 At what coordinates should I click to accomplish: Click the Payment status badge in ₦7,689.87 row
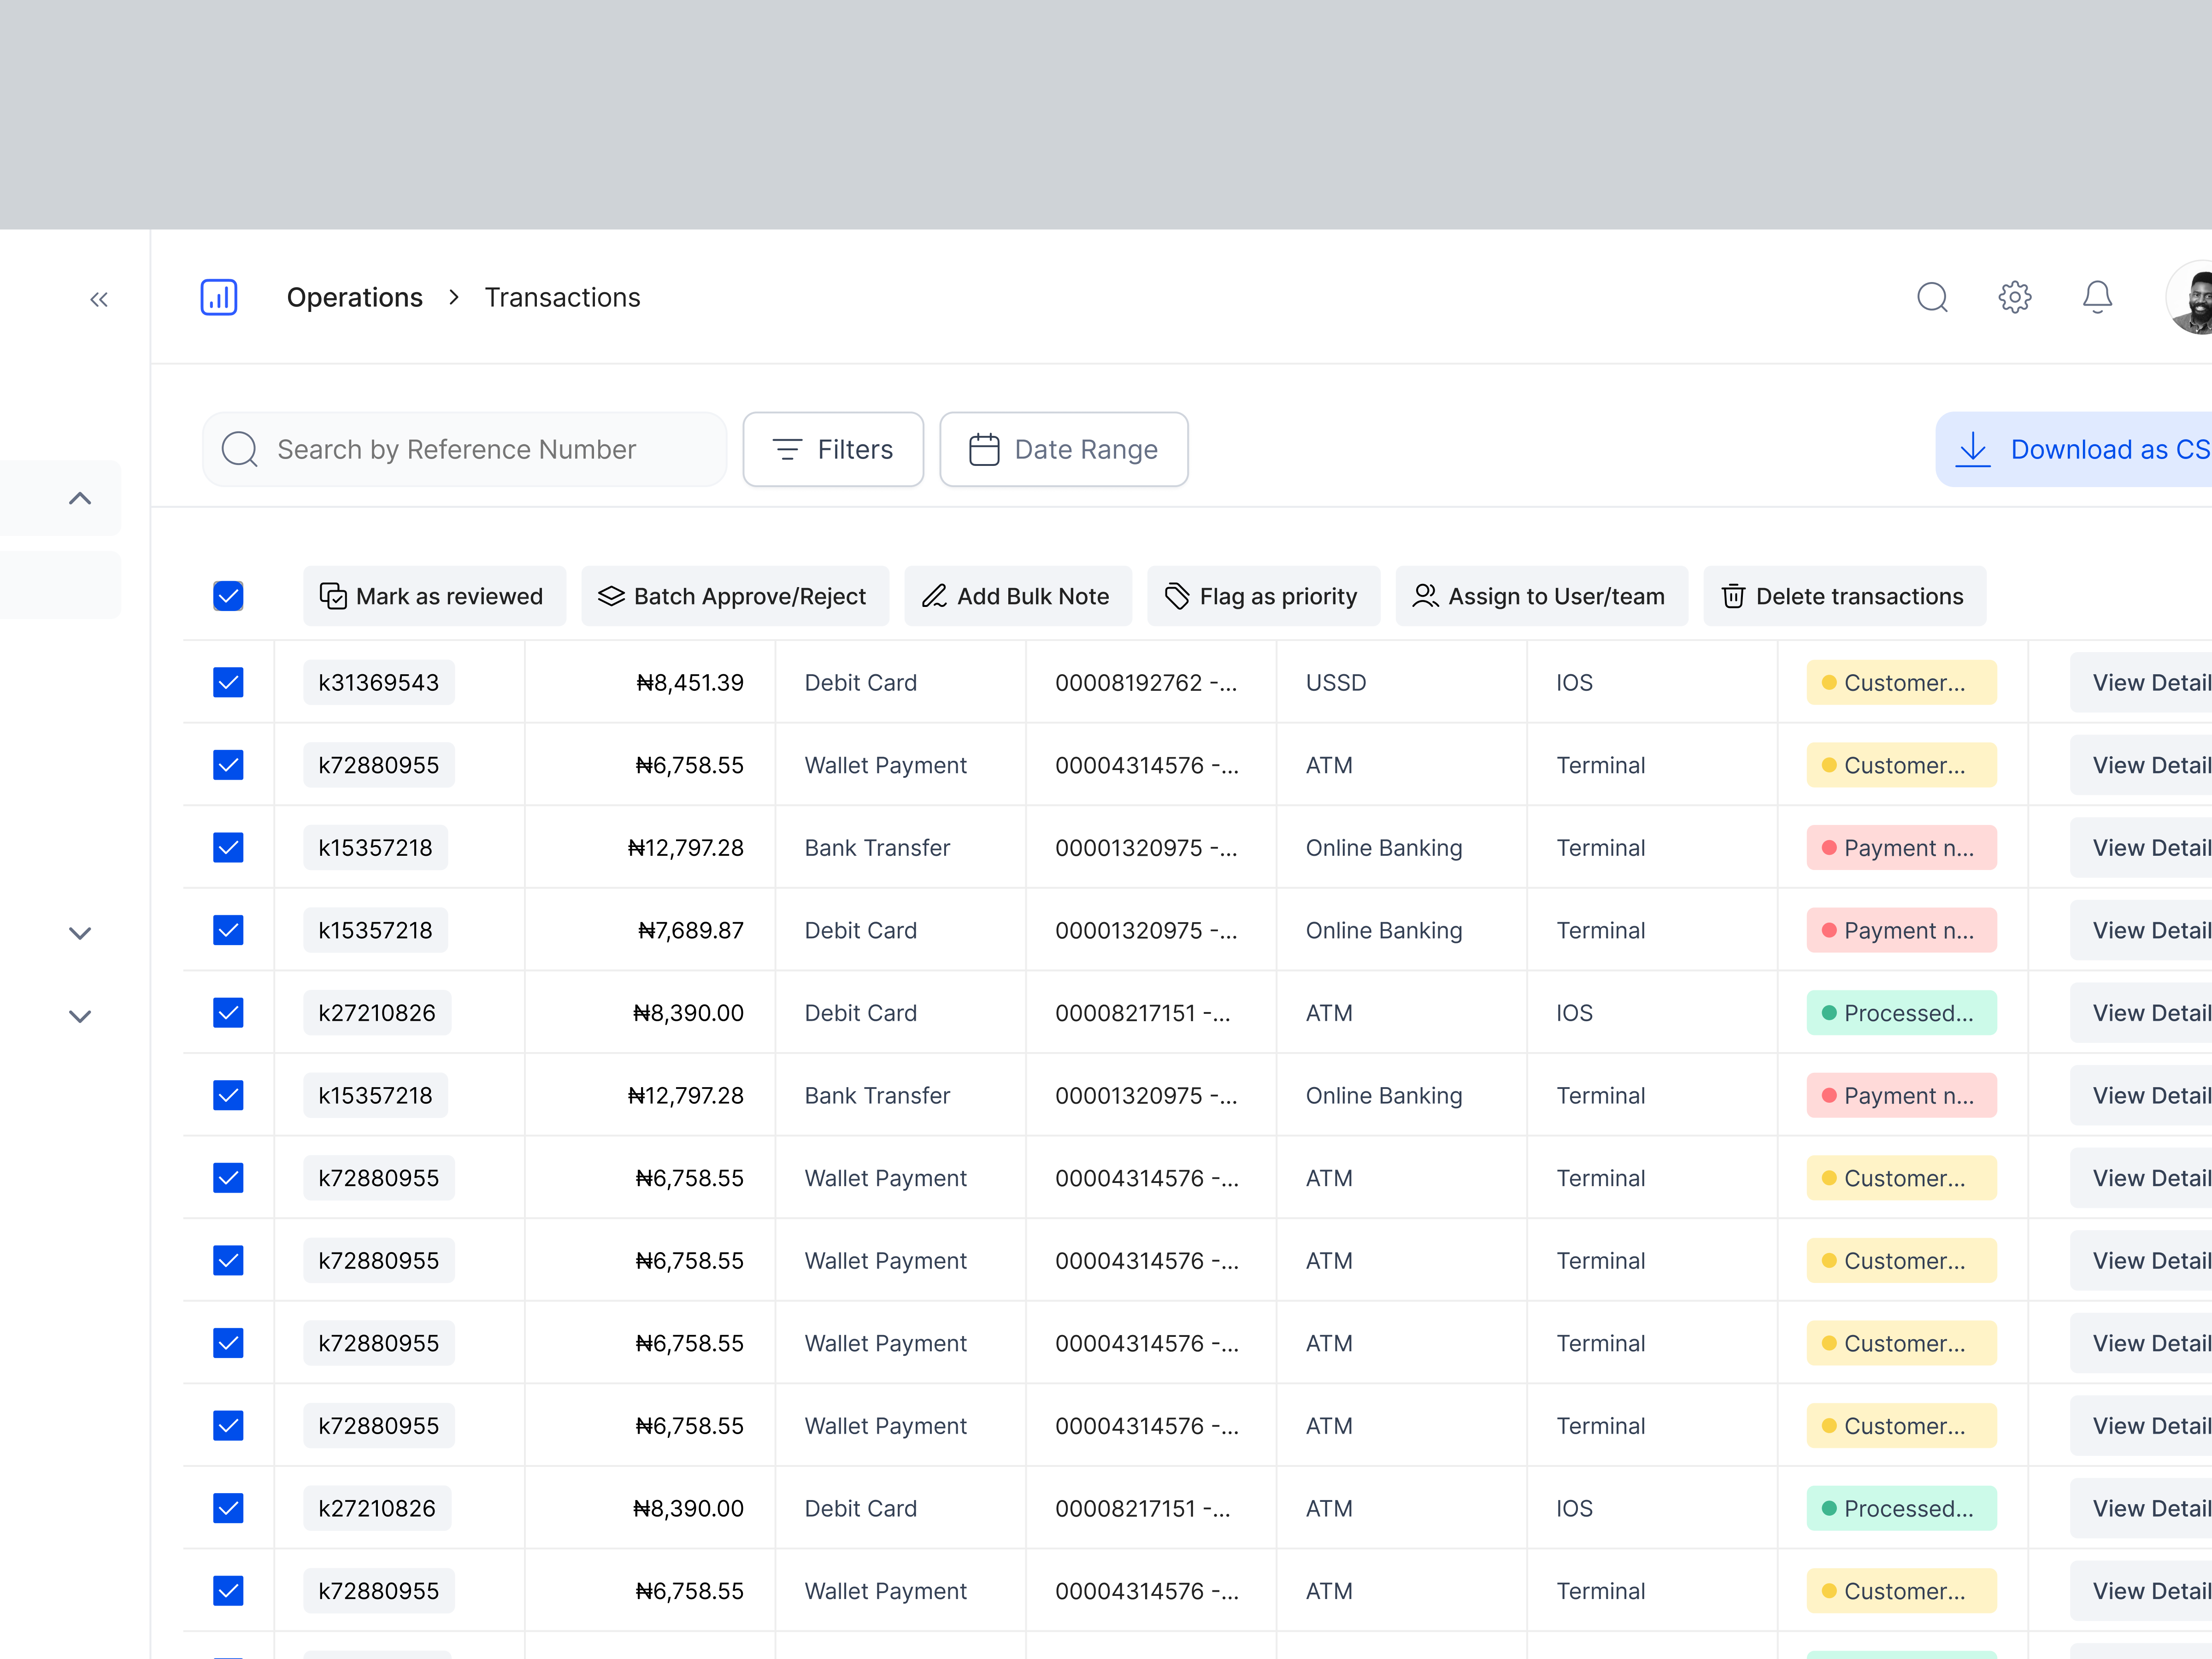[1901, 931]
